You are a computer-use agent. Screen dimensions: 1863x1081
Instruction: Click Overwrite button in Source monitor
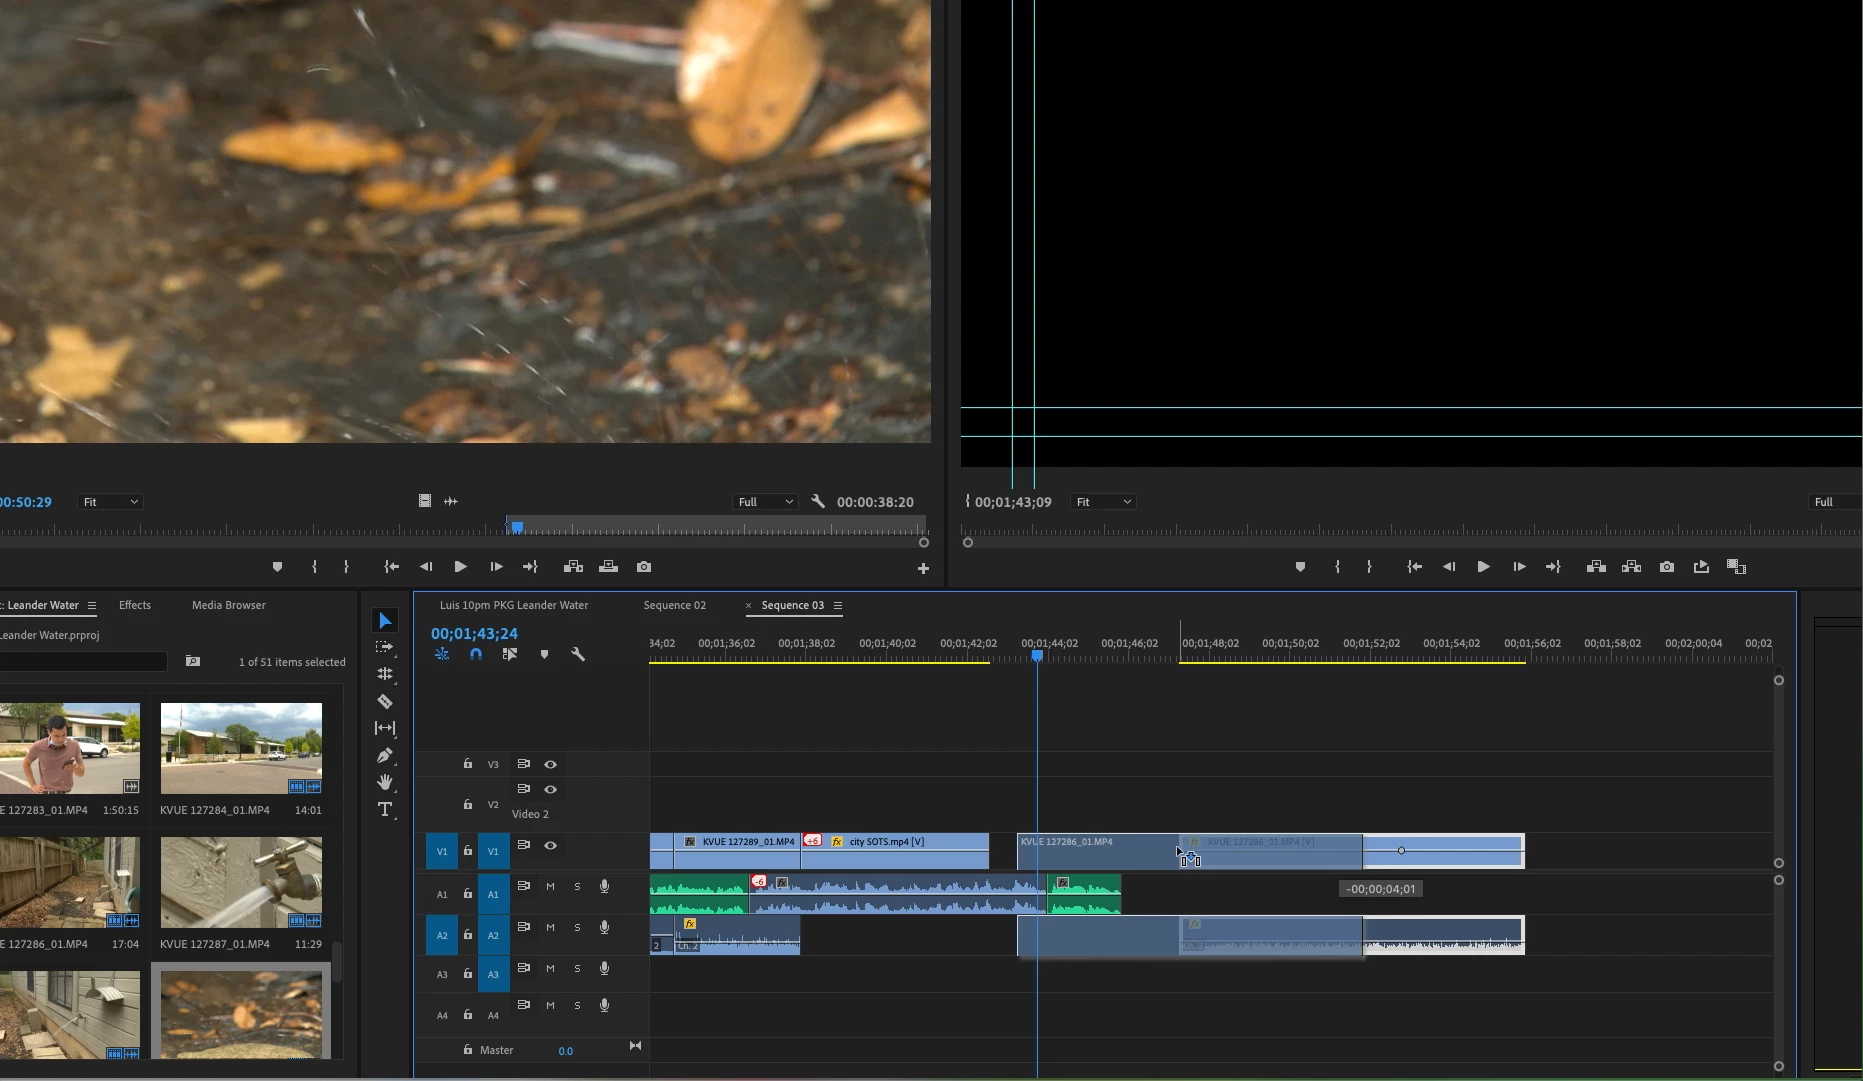coord(608,567)
